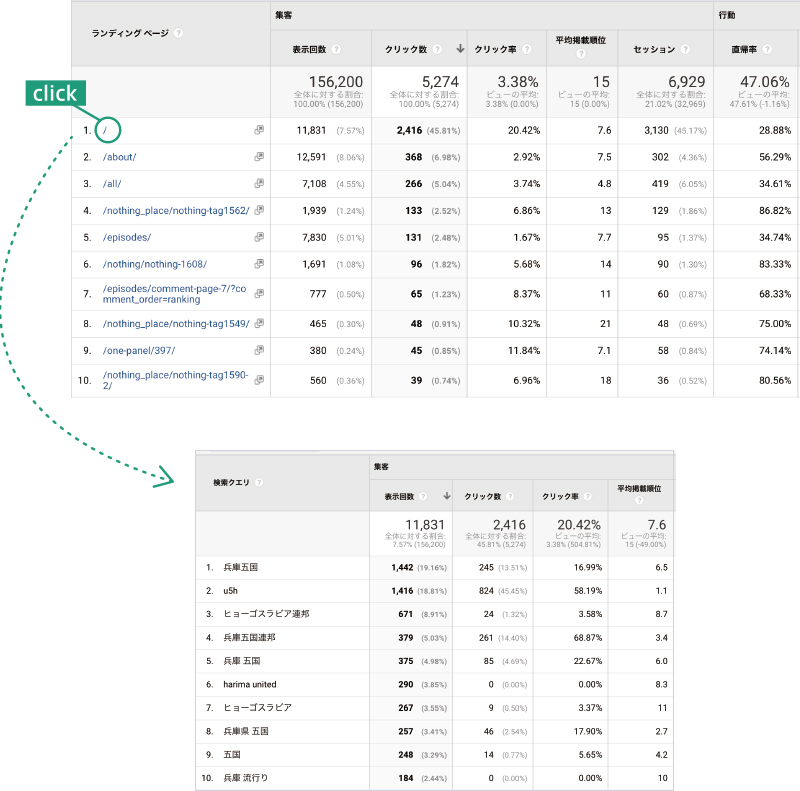Click help icon next to セッション header
The height and width of the screenshot is (791, 800).
tap(684, 49)
